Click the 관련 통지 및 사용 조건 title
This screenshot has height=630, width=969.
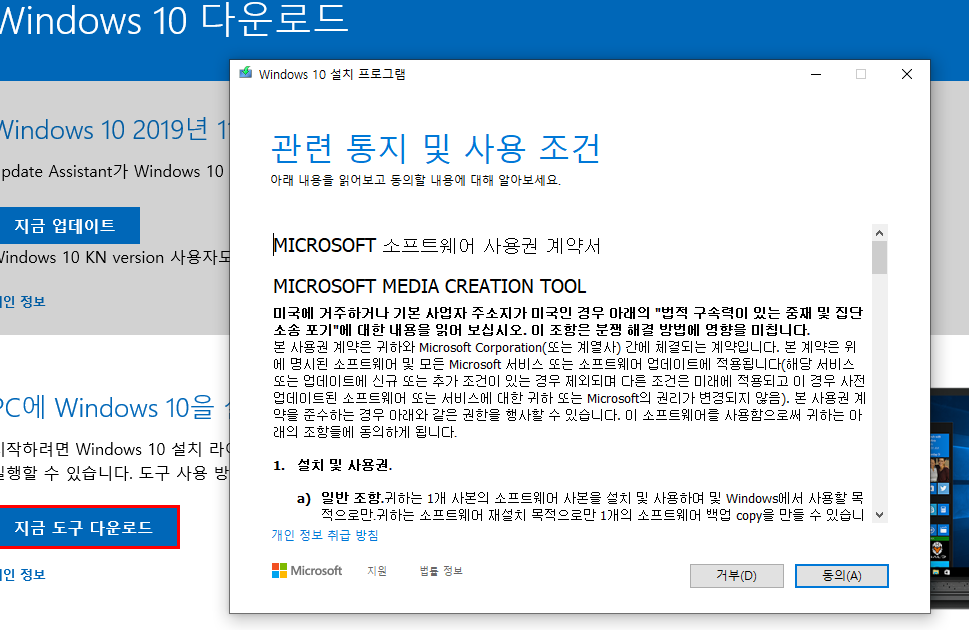pos(436,148)
